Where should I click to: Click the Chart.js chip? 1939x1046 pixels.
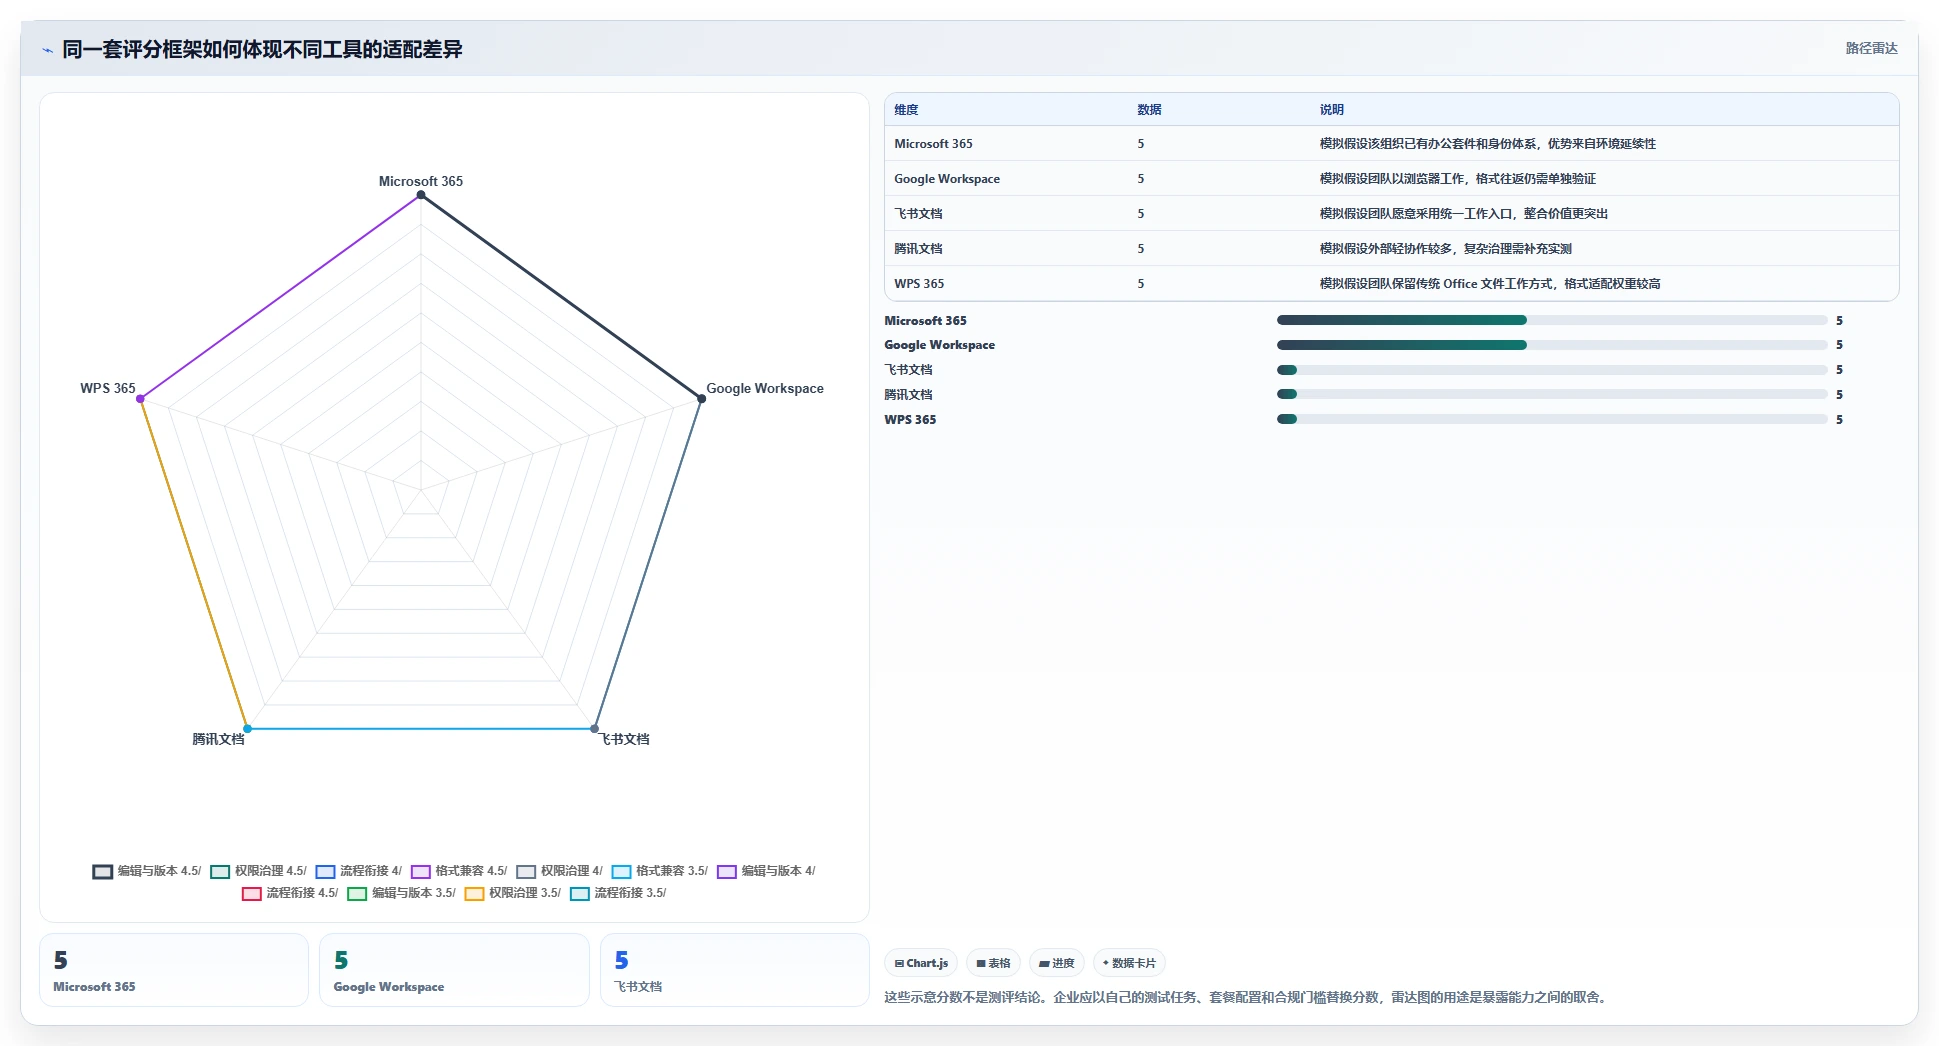coord(921,963)
